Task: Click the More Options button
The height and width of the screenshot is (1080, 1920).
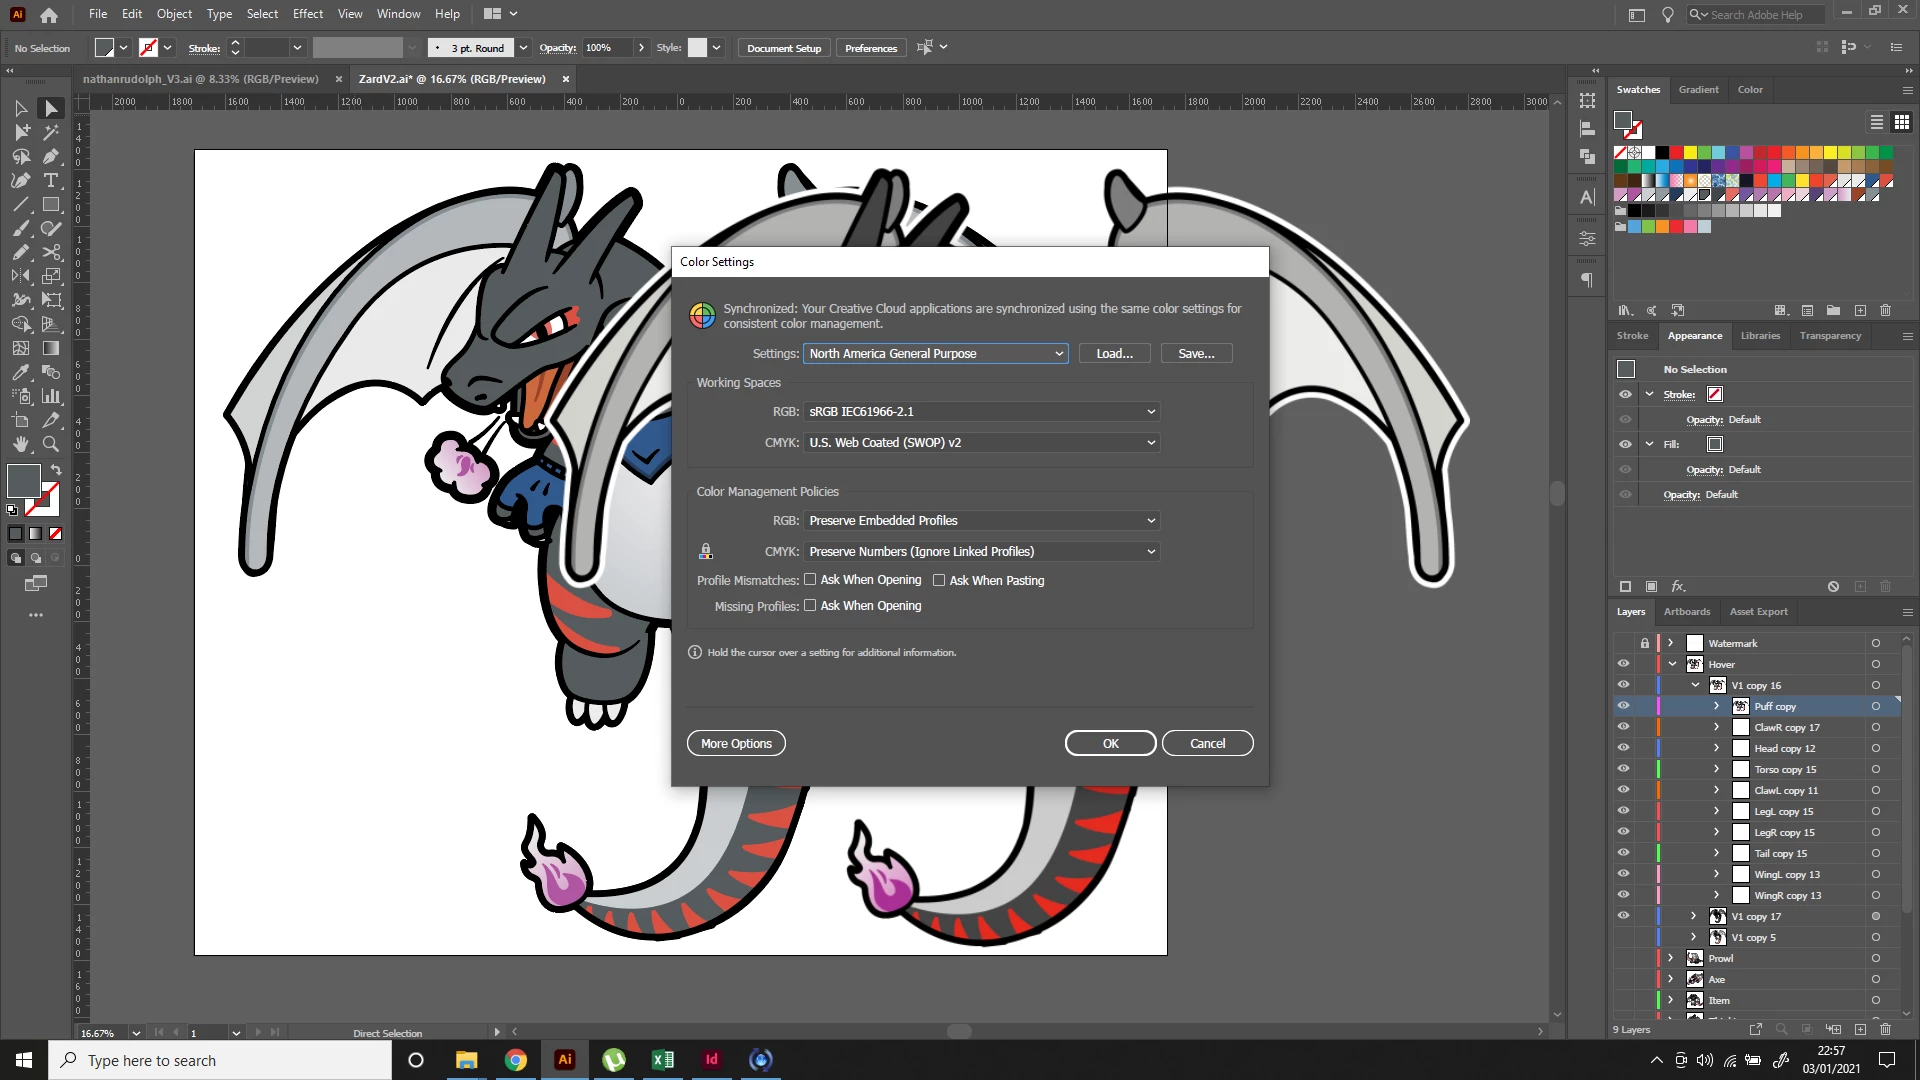Action: pyautogui.click(x=736, y=744)
